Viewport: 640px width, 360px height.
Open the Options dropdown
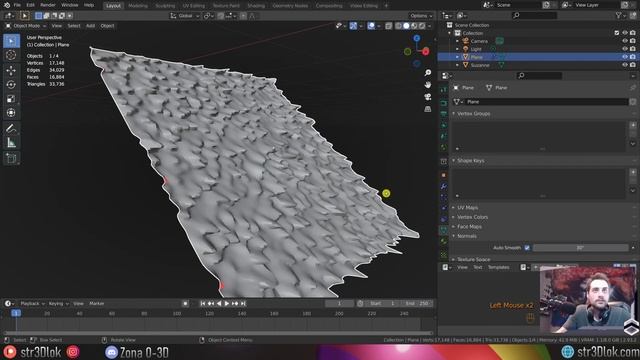[421, 16]
